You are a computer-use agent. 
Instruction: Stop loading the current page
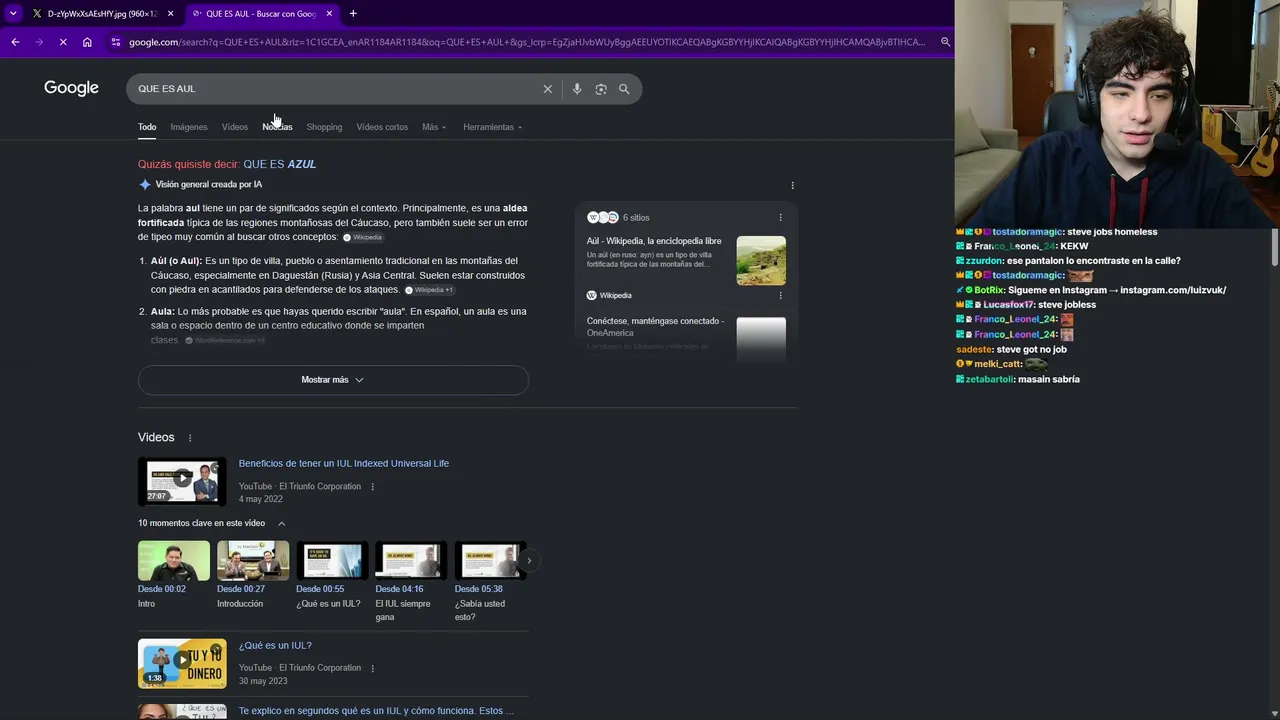pyautogui.click(x=63, y=42)
